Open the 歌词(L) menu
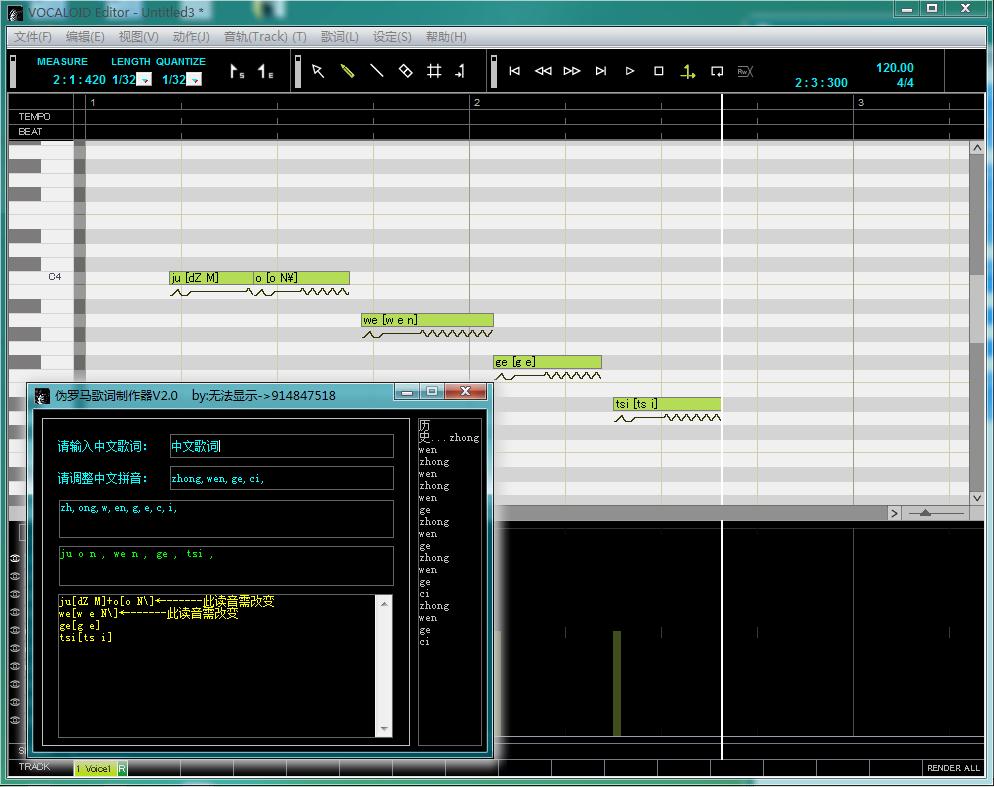 [x=340, y=37]
